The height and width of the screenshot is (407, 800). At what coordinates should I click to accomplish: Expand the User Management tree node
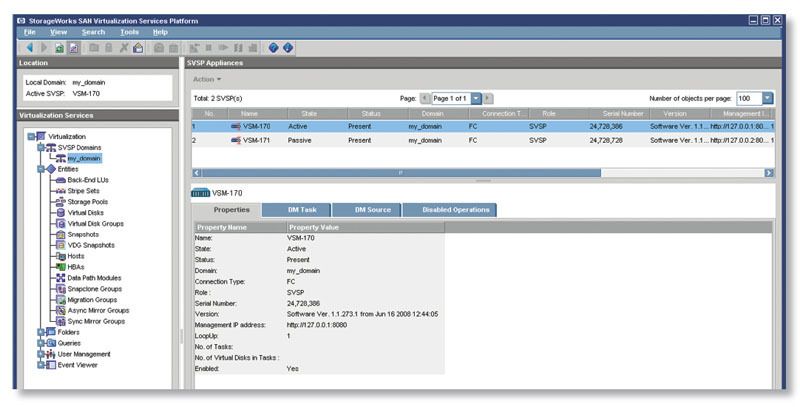coord(40,354)
